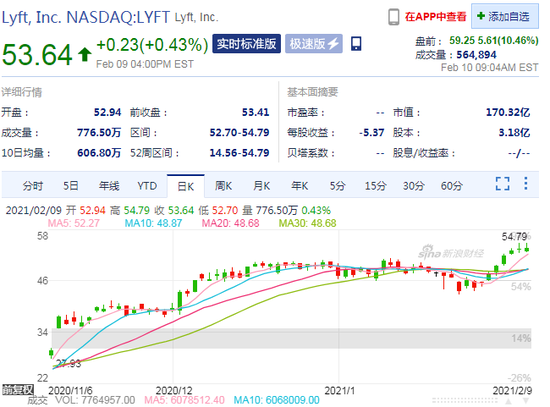Click the MA10: 48.87 indicator label
Viewport: 550px width, 407px height.
point(153,223)
